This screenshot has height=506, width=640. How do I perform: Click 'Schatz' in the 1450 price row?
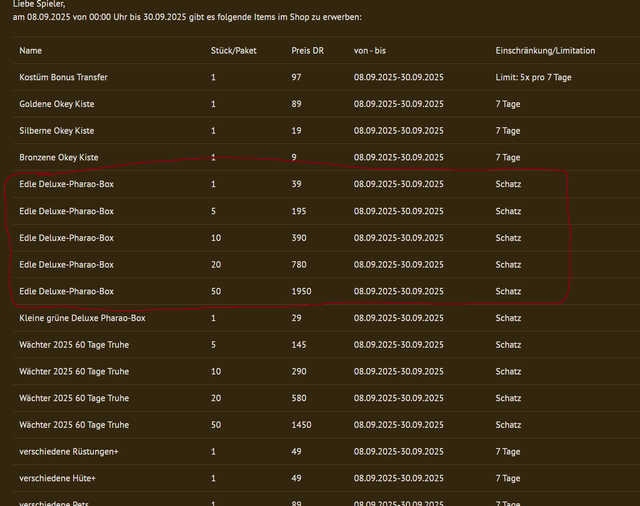coord(508,425)
